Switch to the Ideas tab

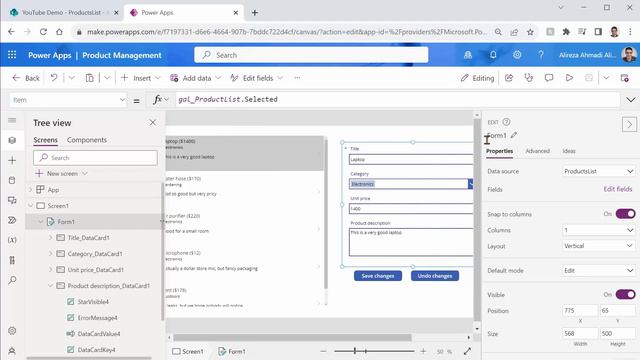click(569, 151)
